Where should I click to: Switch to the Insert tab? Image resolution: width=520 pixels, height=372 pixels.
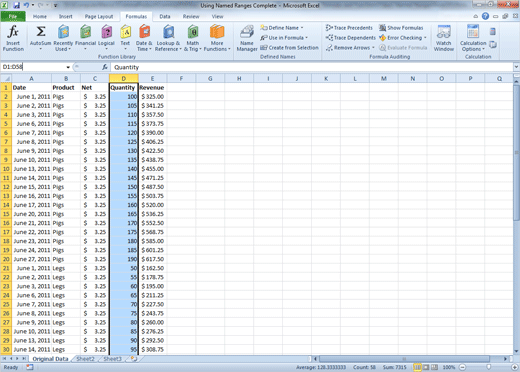click(x=65, y=16)
